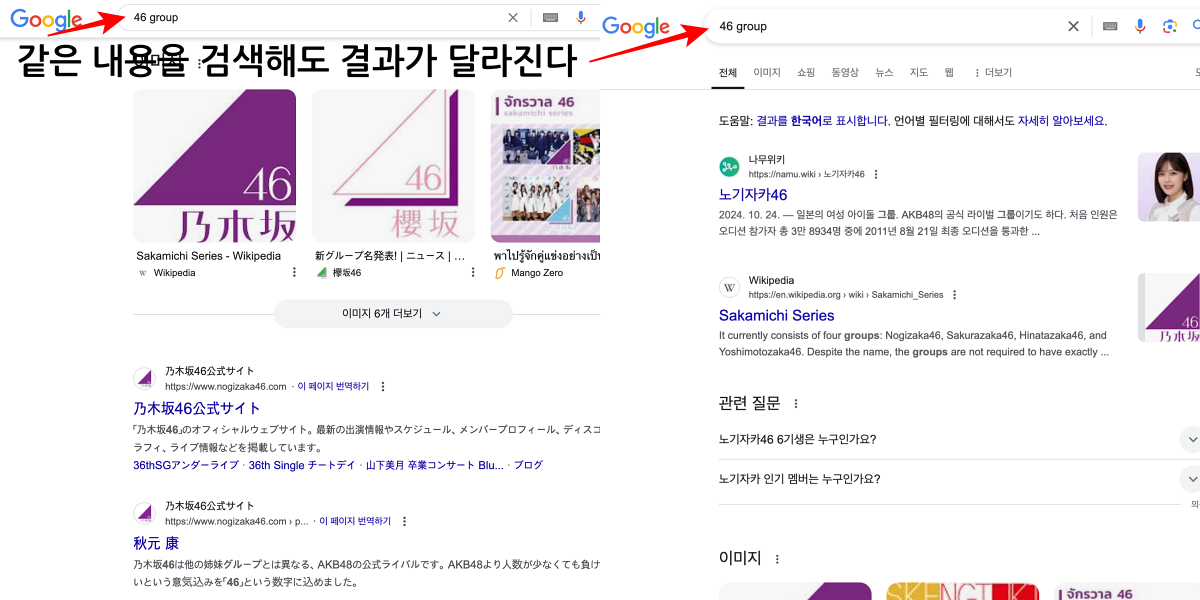Open on-screen keyboard in right window

pyautogui.click(x=1110, y=26)
